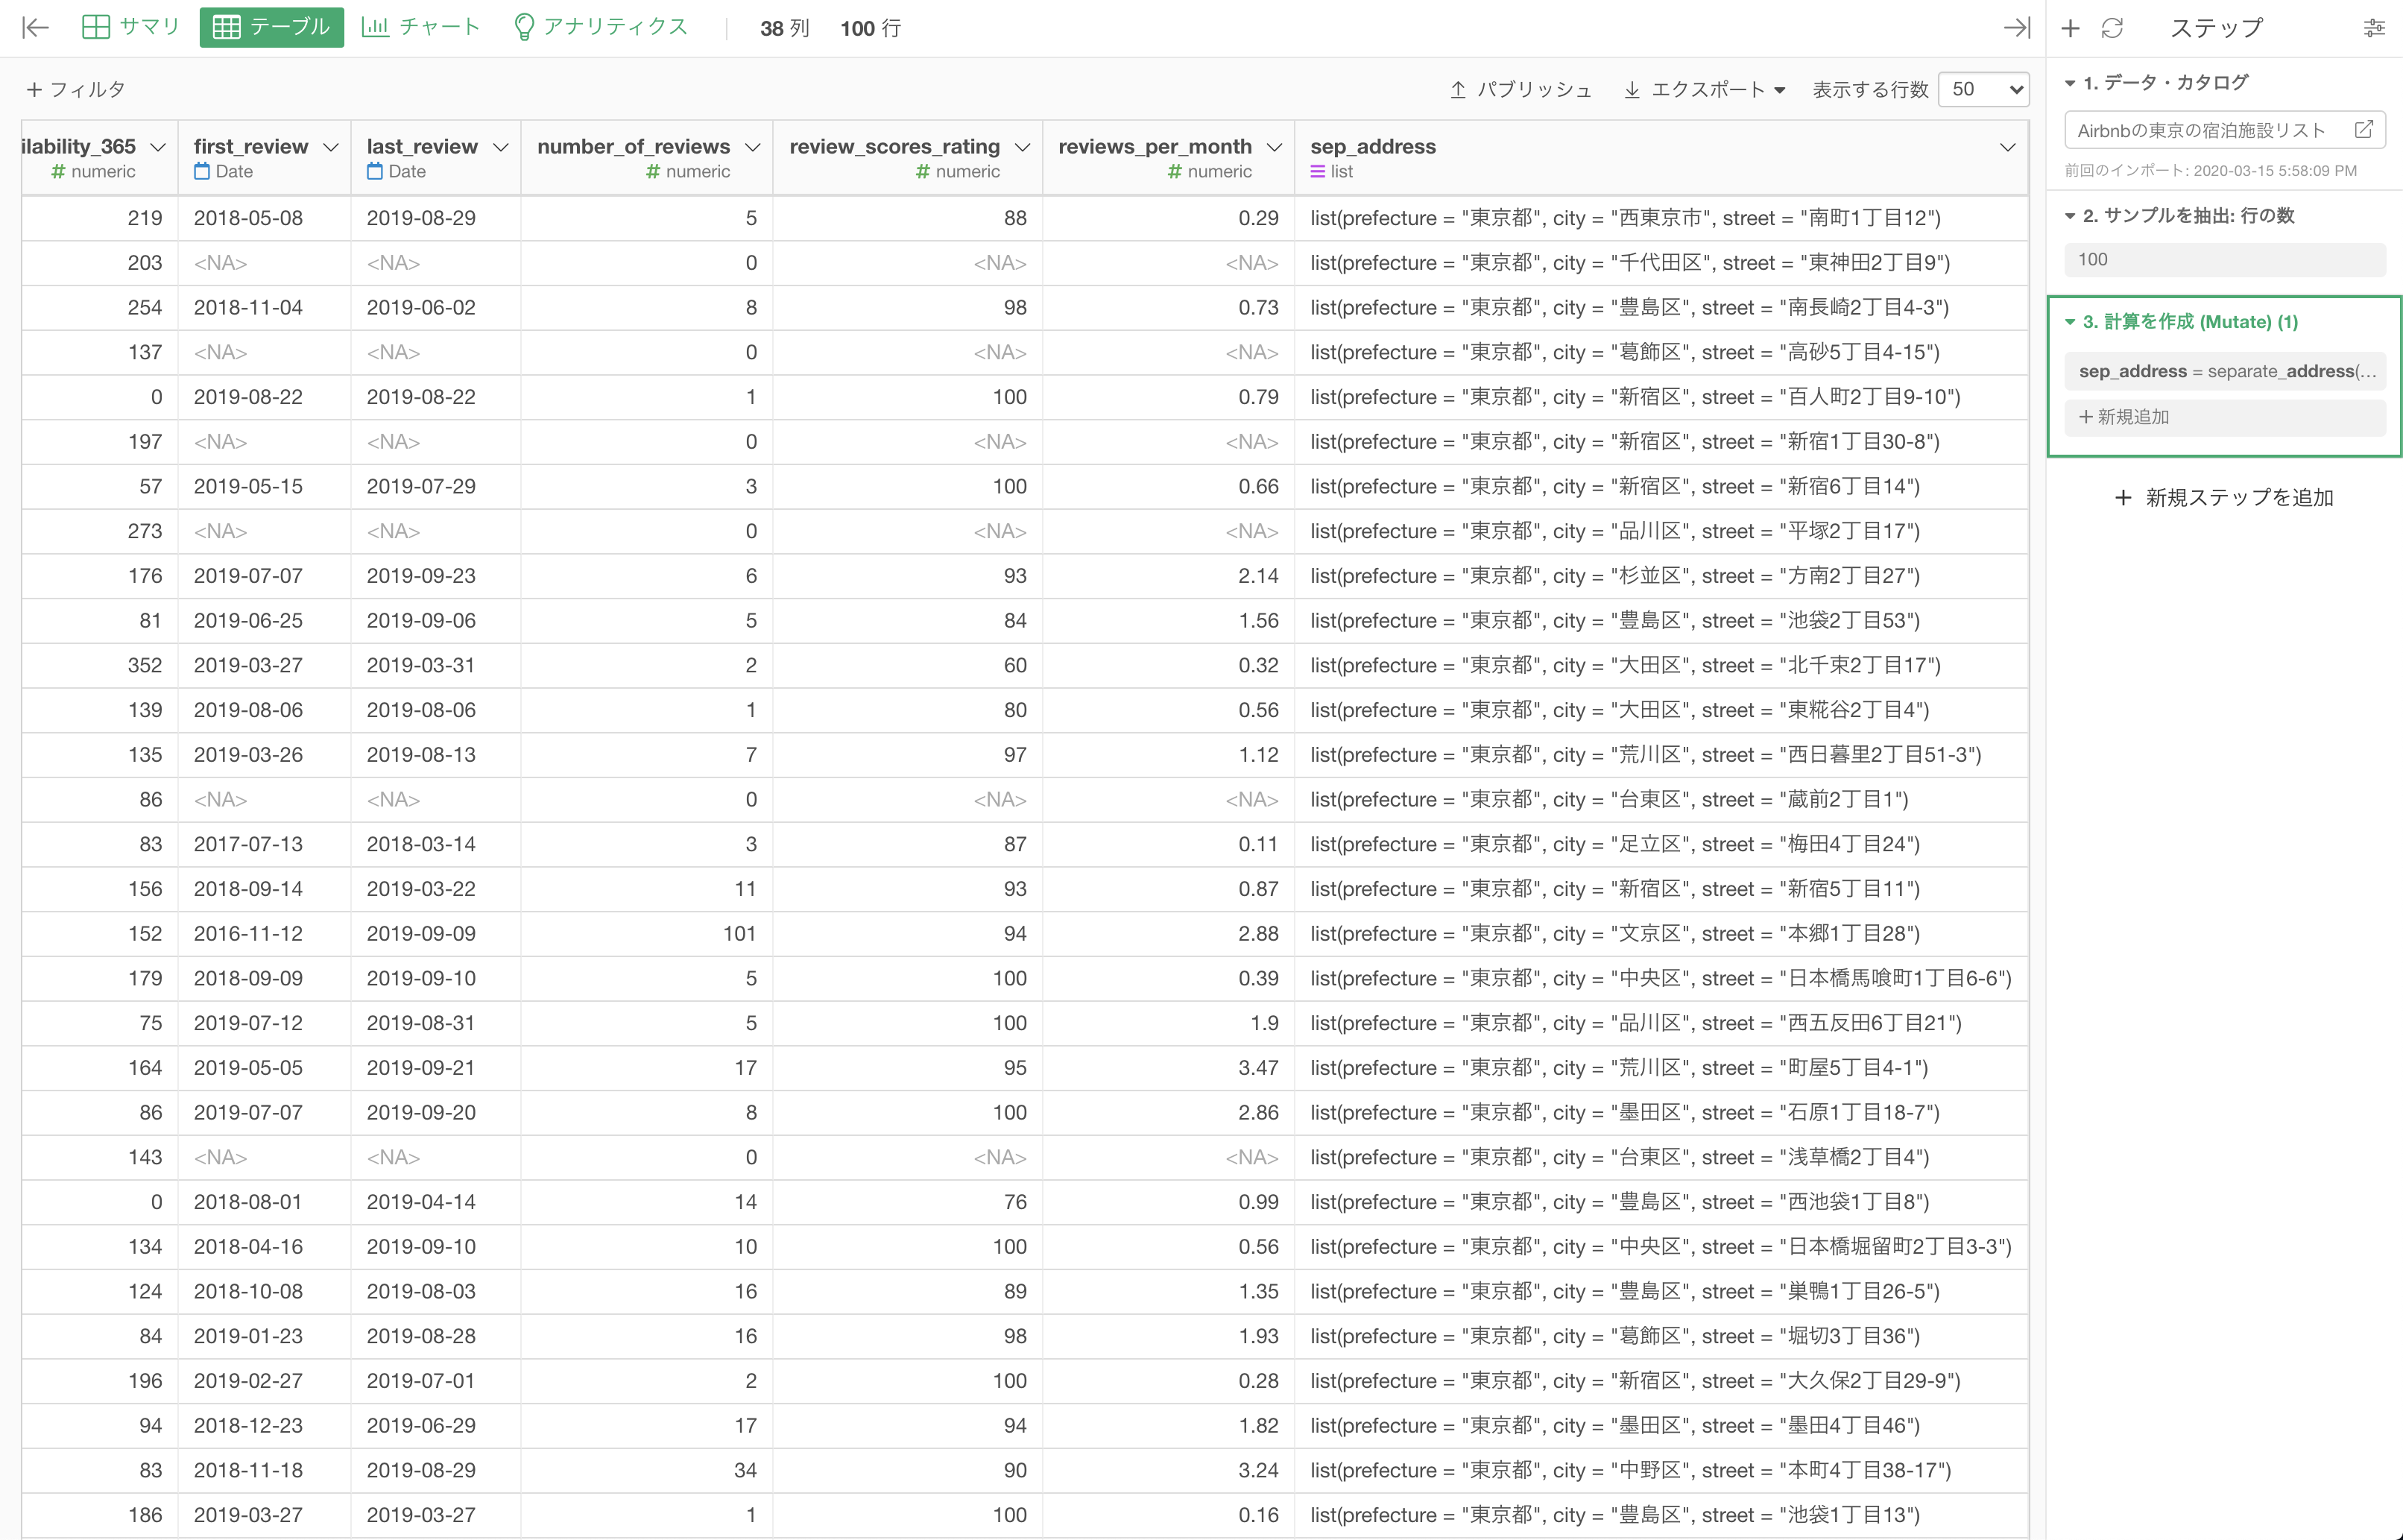Collapse step 3 計算を作成 (Mutate)
The width and height of the screenshot is (2403, 1540).
(2070, 322)
